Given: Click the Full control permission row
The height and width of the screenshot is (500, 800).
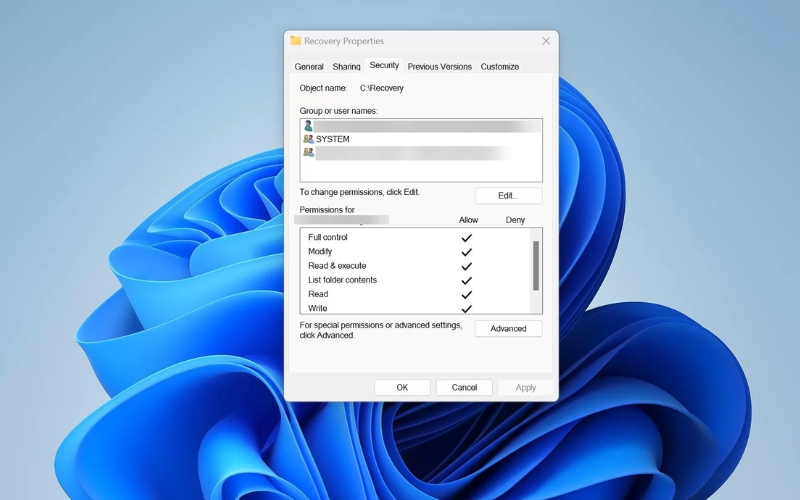Looking at the screenshot, I should (x=415, y=237).
